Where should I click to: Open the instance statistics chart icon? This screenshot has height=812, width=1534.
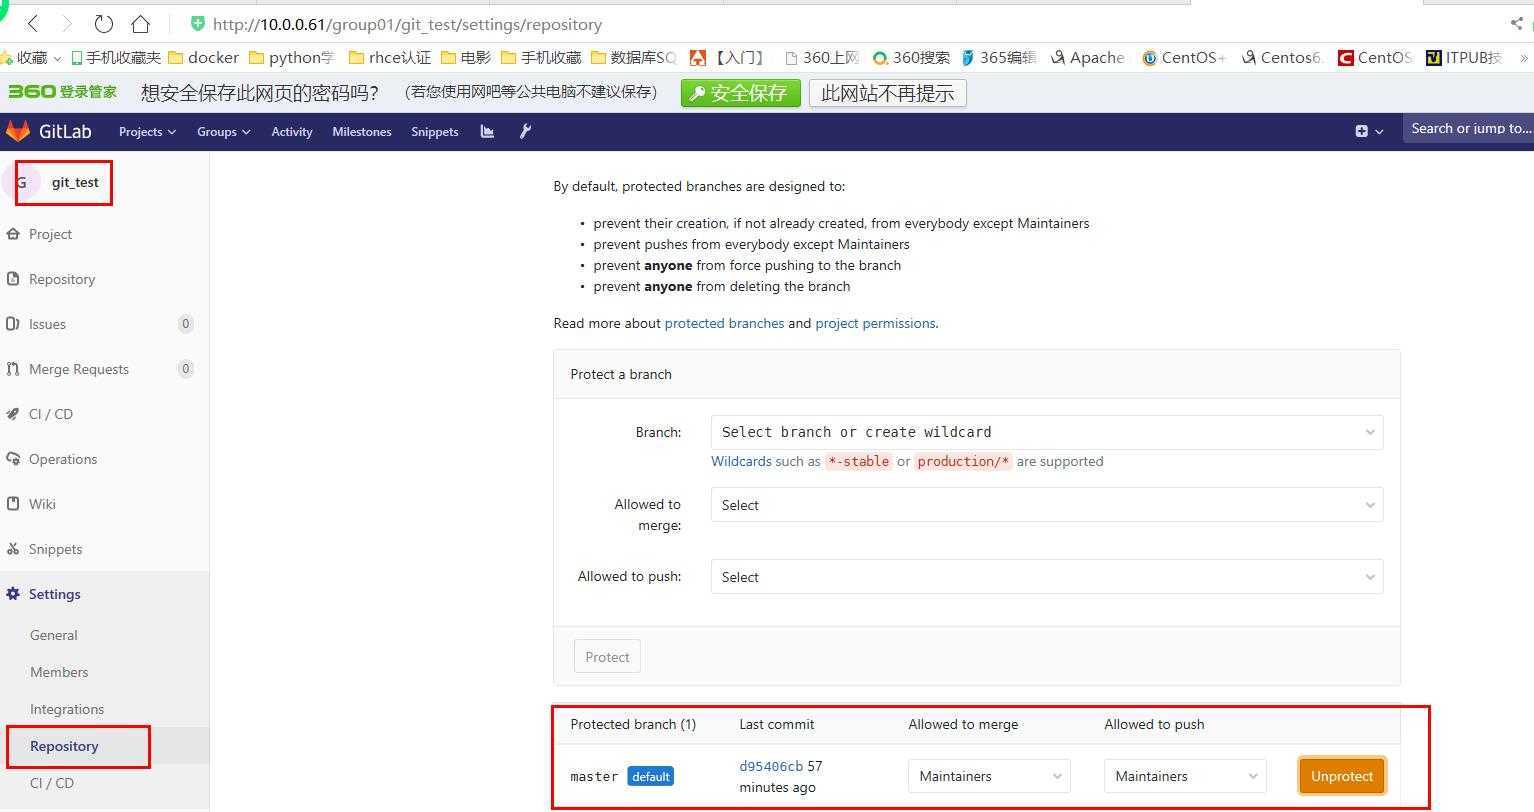point(487,131)
